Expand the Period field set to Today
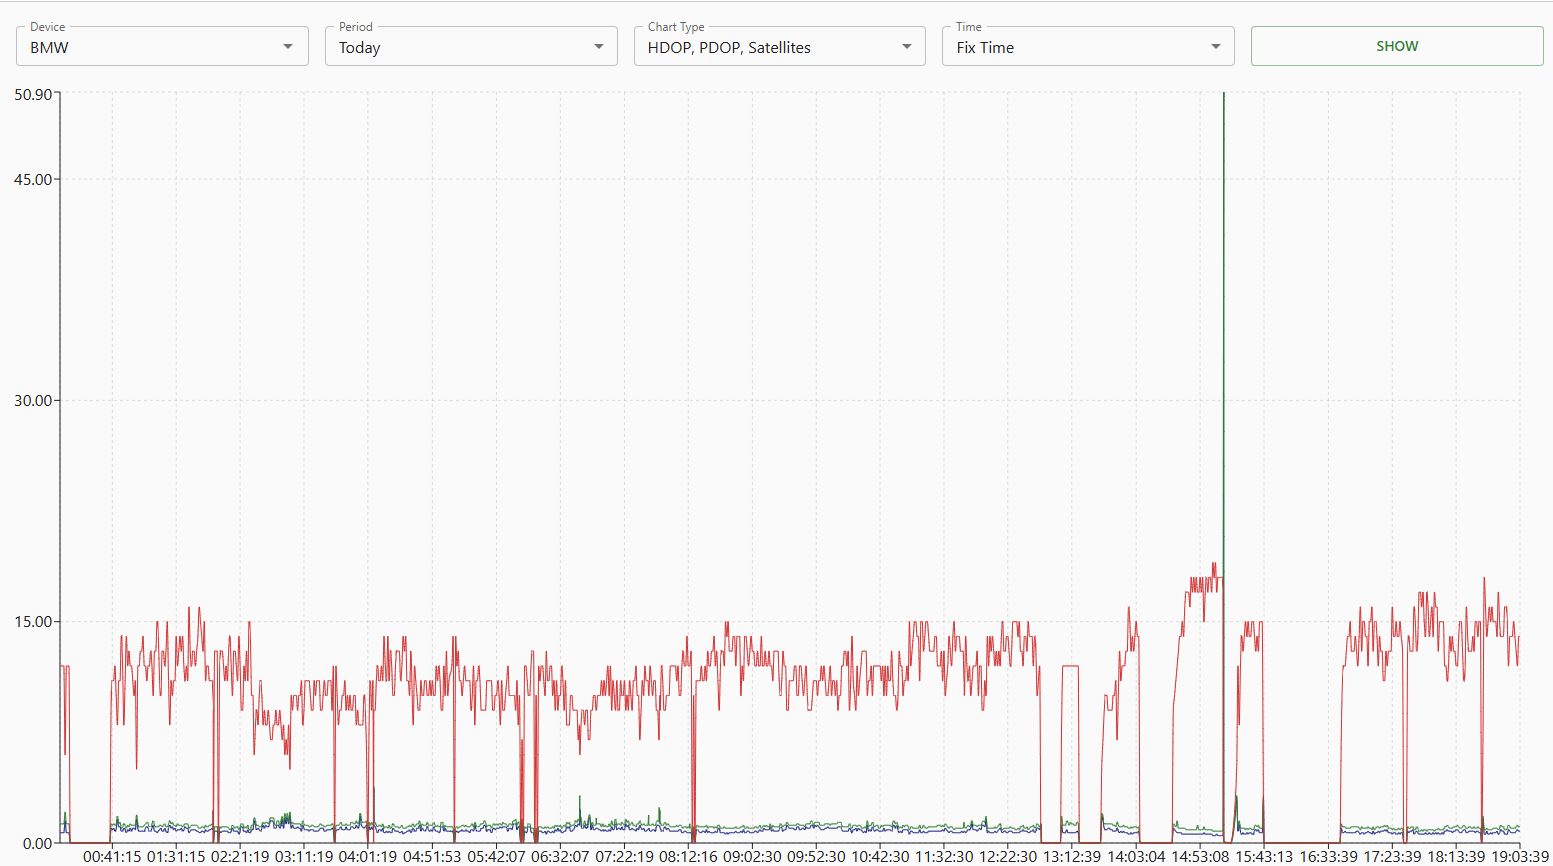 tap(460, 47)
